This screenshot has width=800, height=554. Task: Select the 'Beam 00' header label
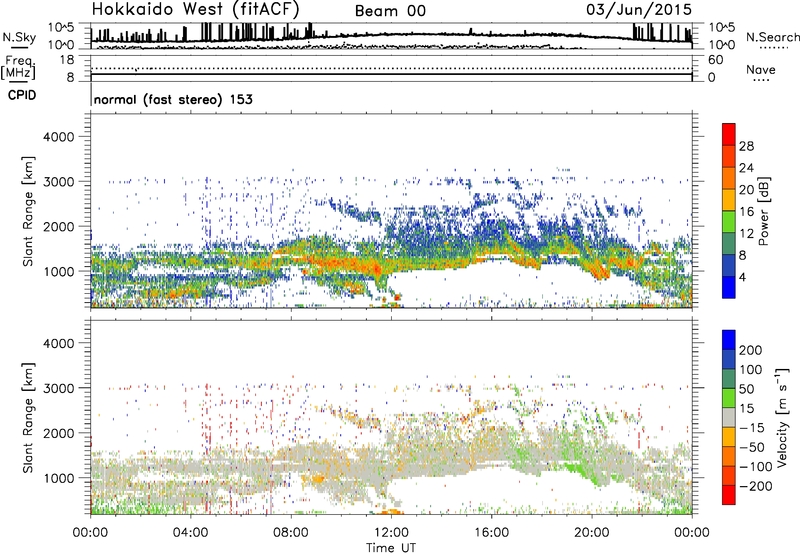390,11
